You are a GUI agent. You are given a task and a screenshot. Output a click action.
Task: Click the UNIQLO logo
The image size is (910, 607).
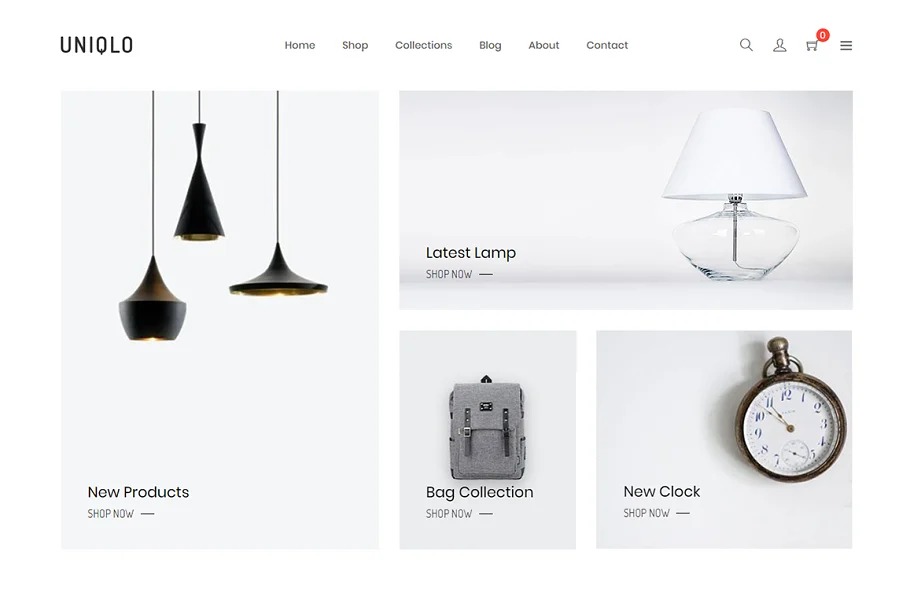point(96,45)
